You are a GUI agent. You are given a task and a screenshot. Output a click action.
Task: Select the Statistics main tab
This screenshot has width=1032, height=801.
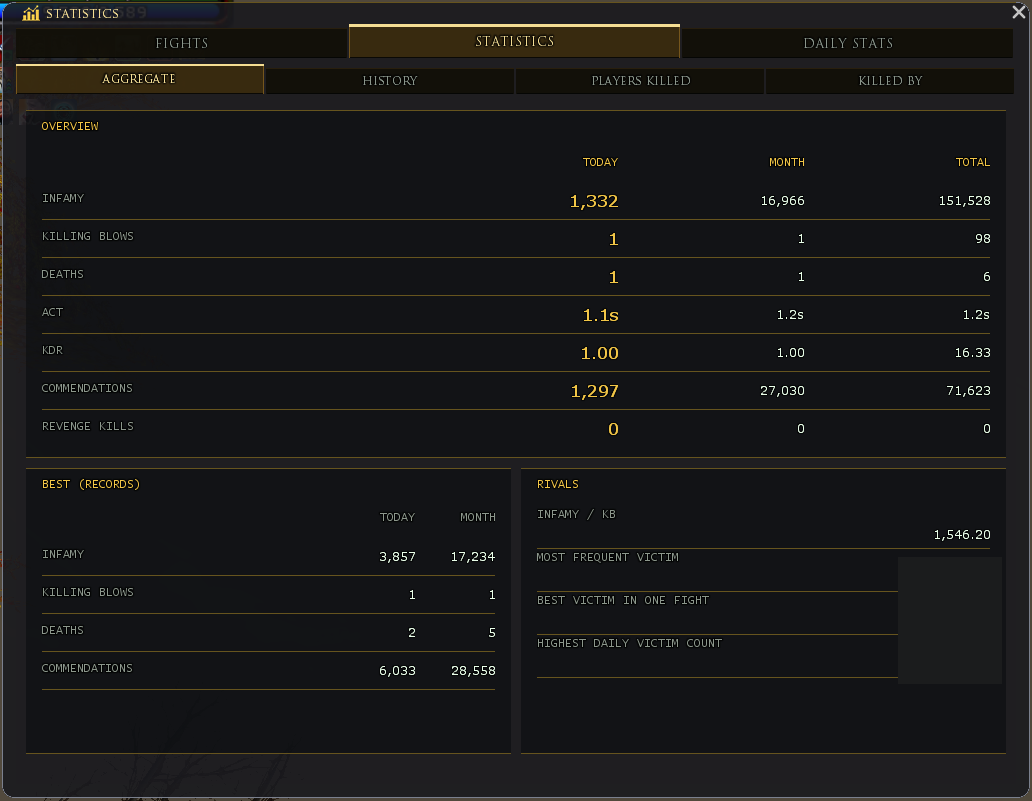(515, 41)
